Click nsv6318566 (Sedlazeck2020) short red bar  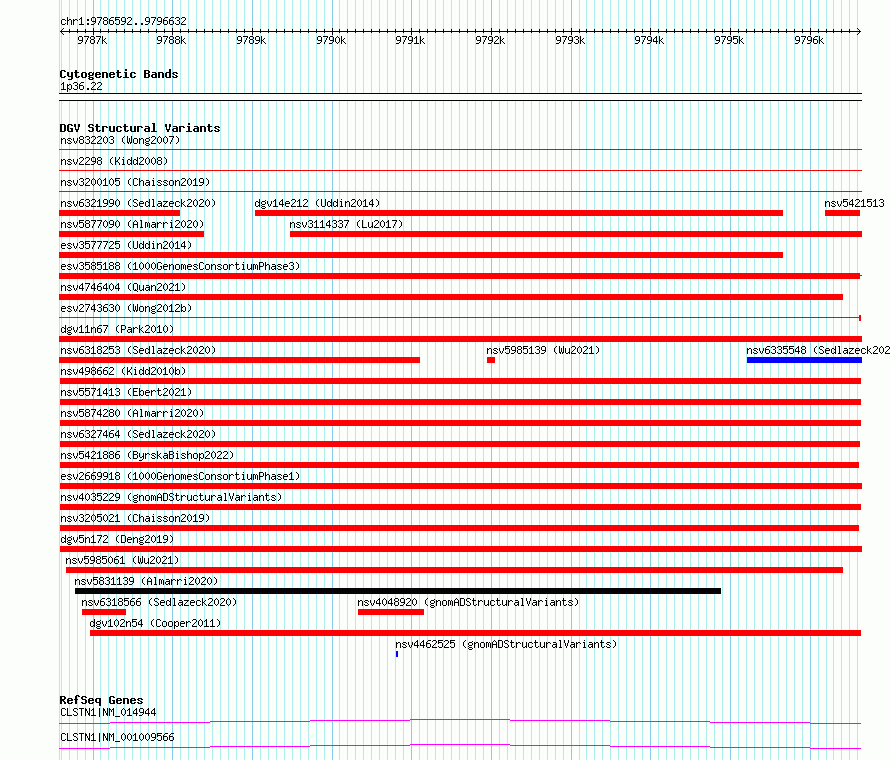point(104,612)
